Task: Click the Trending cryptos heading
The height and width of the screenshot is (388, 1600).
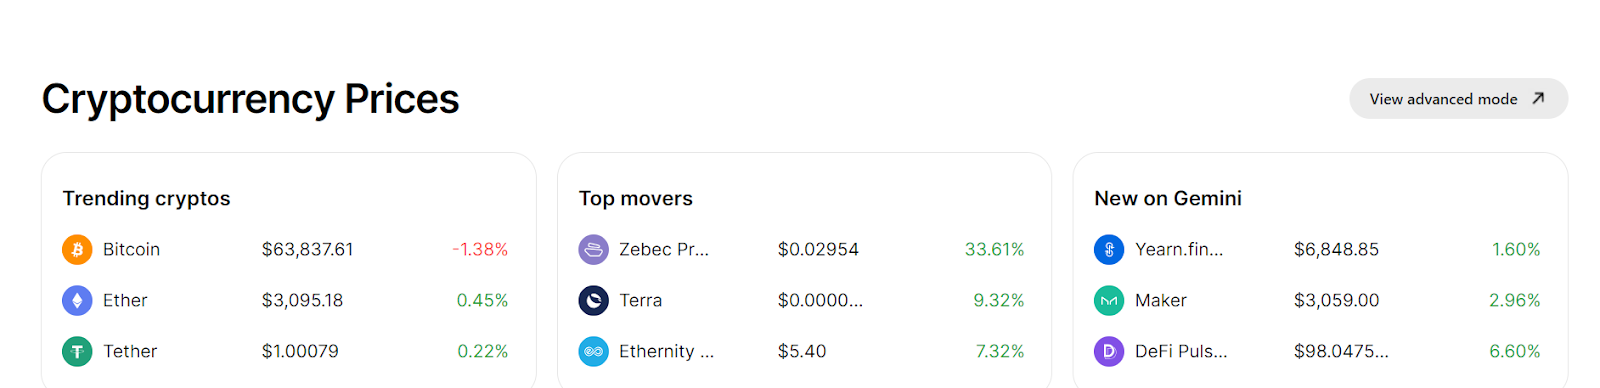Action: 146,198
